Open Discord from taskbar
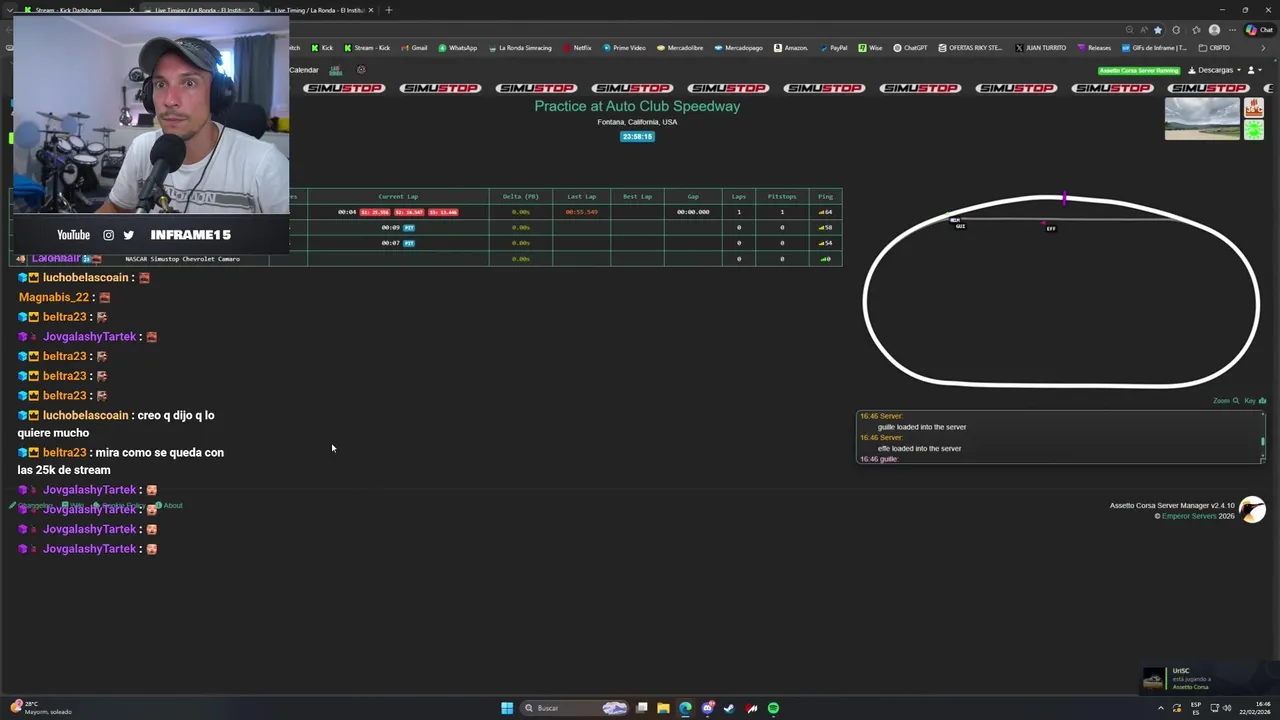1280x720 pixels. (x=707, y=708)
